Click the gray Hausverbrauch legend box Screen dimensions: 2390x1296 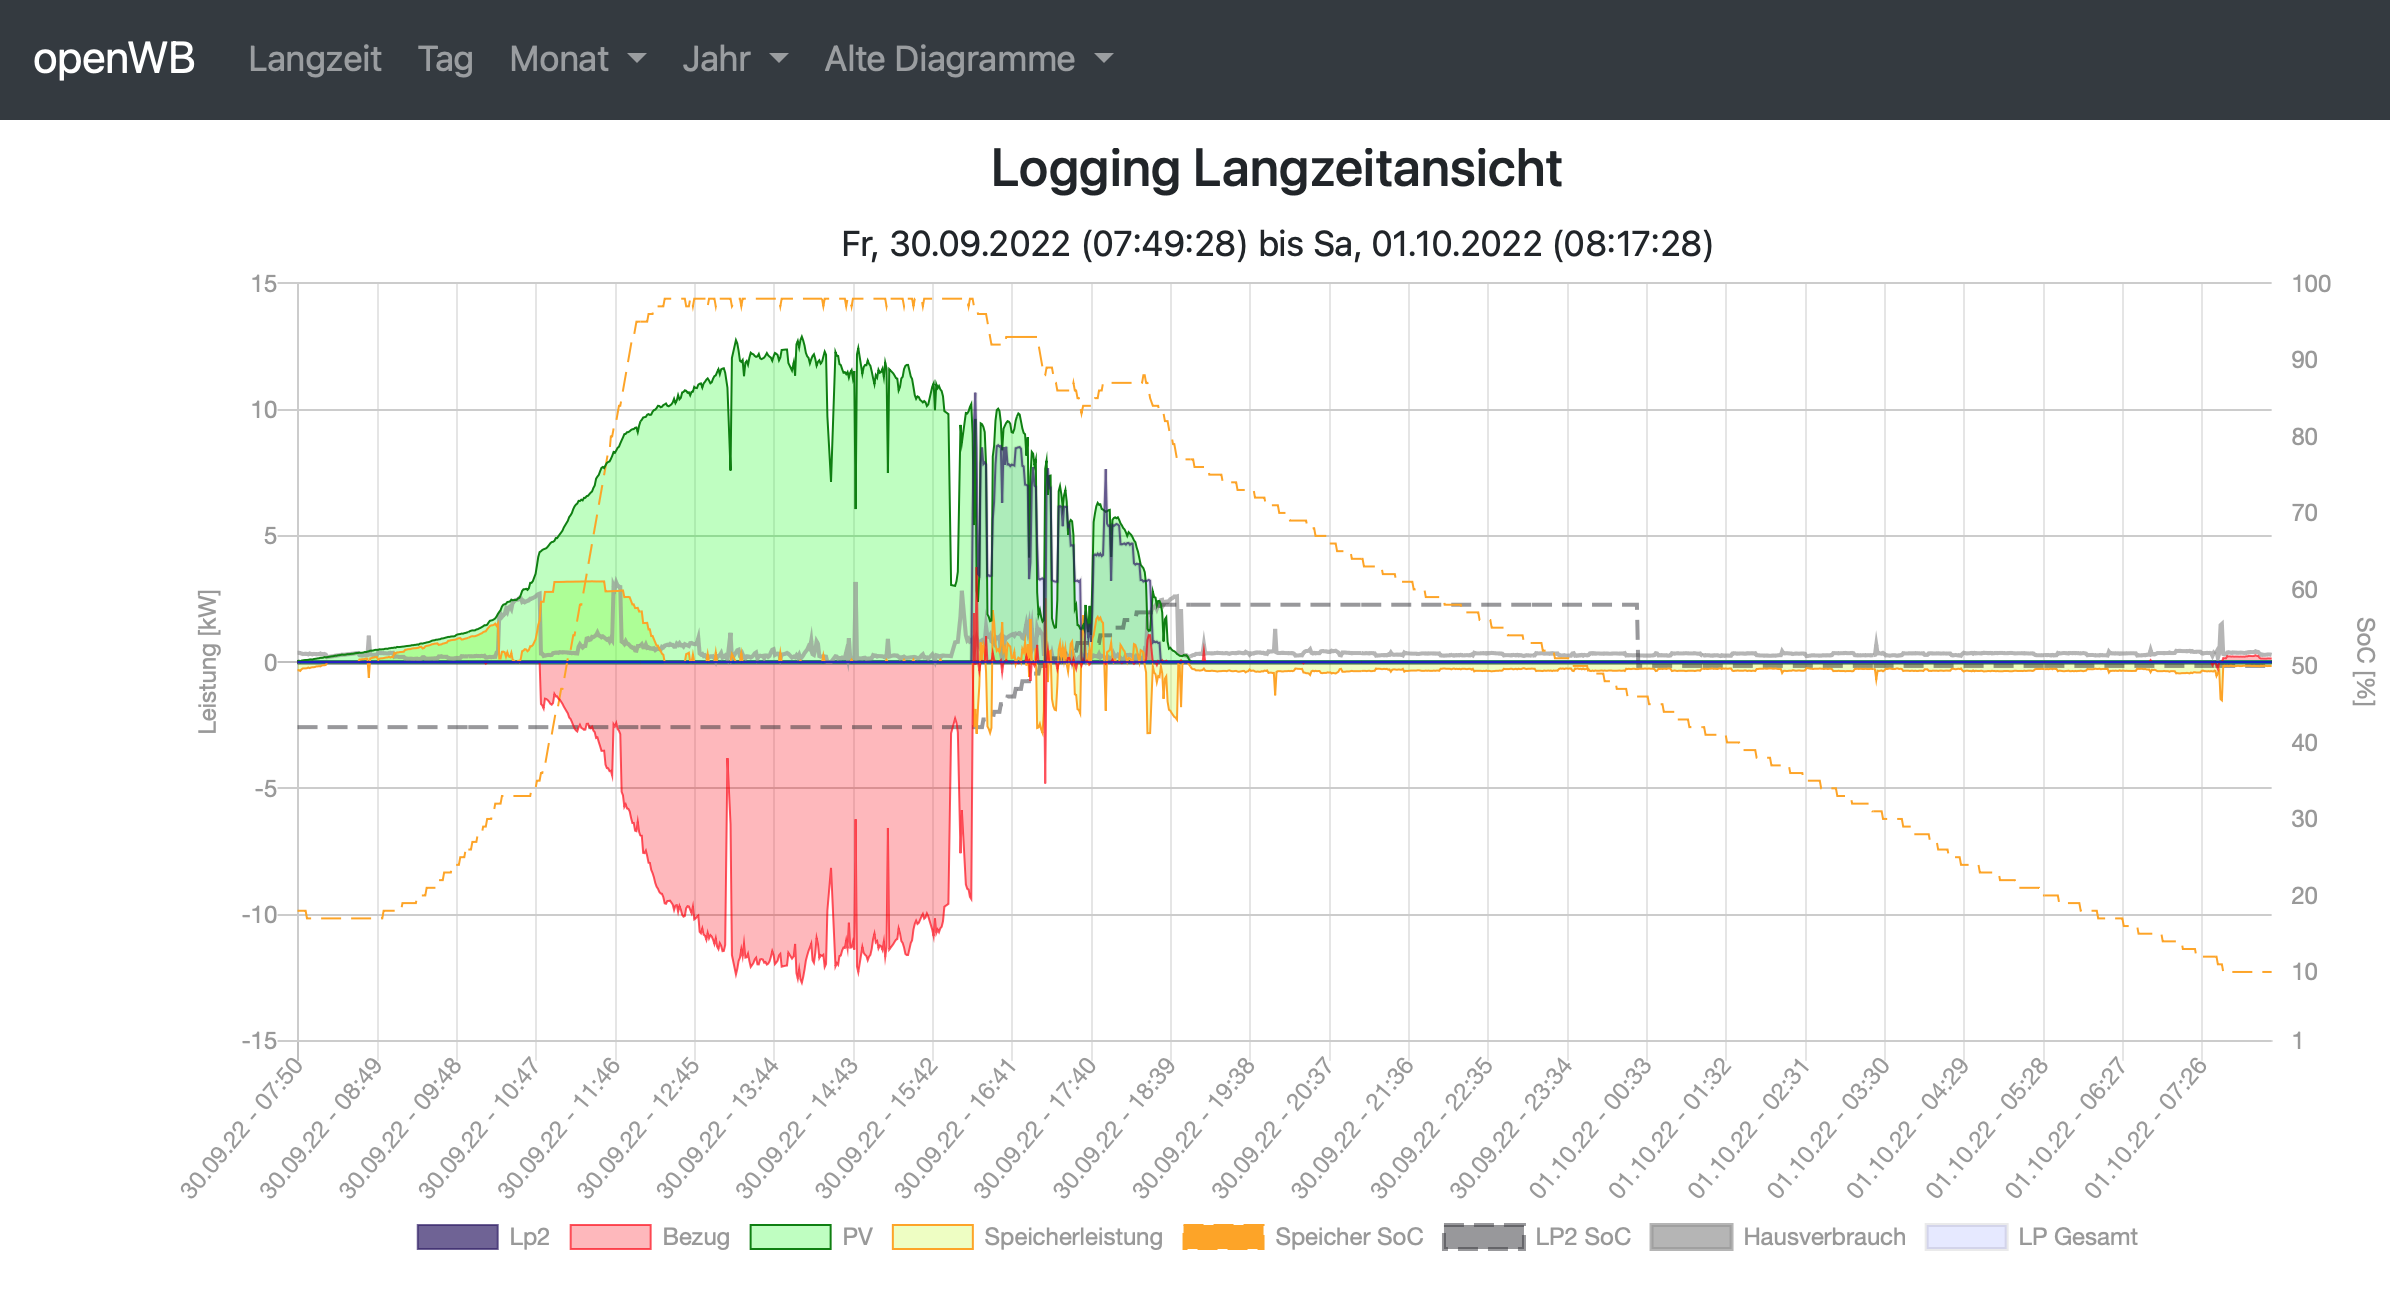tap(1691, 1237)
